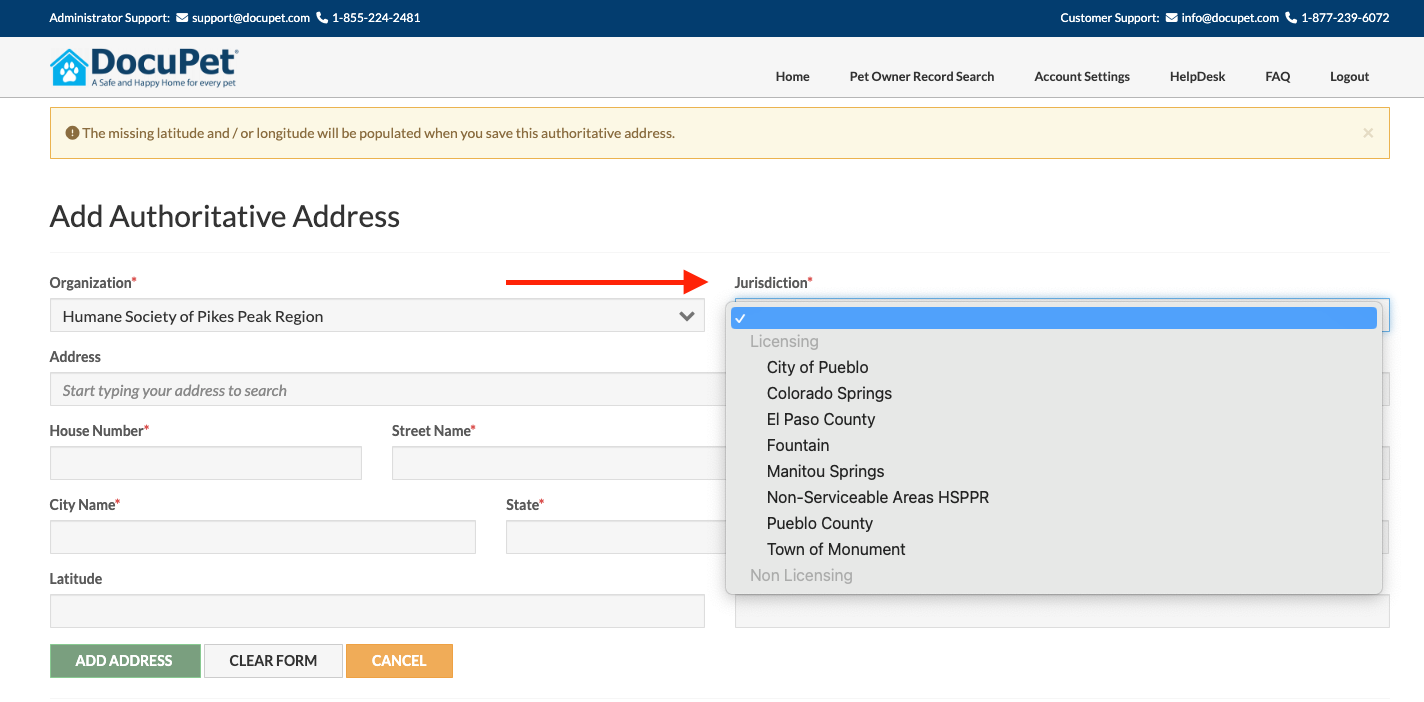Click customer support number 1-877-239-6072
The height and width of the screenshot is (702, 1424).
point(1345,18)
